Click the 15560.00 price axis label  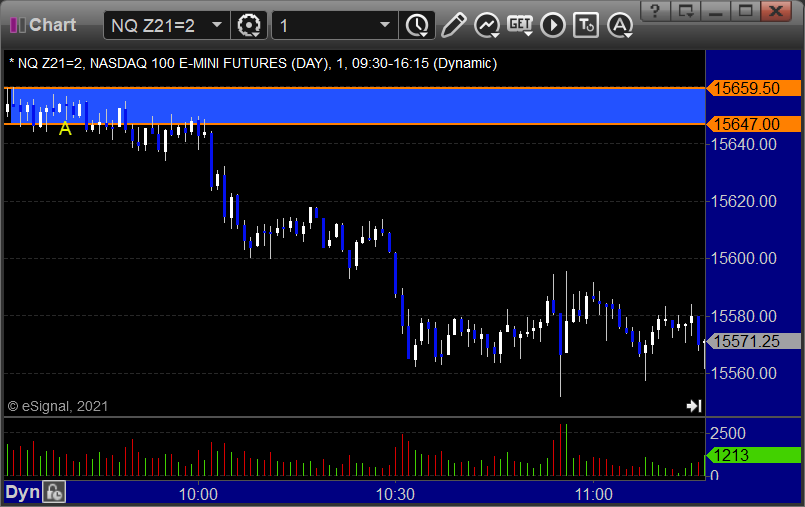point(743,373)
